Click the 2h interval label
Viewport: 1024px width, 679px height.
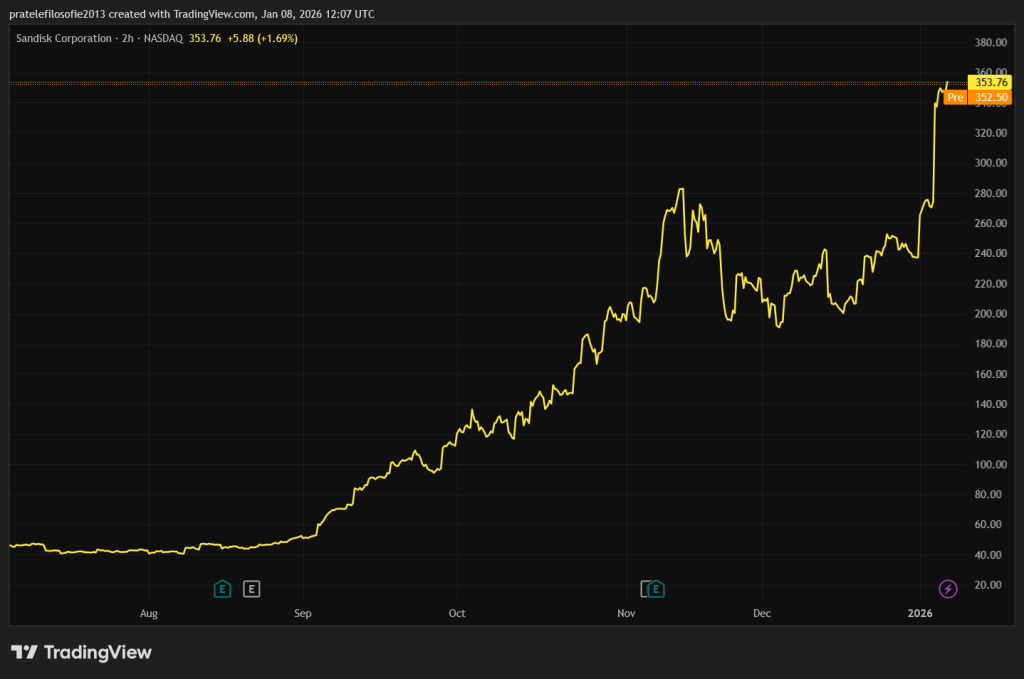click(127, 38)
